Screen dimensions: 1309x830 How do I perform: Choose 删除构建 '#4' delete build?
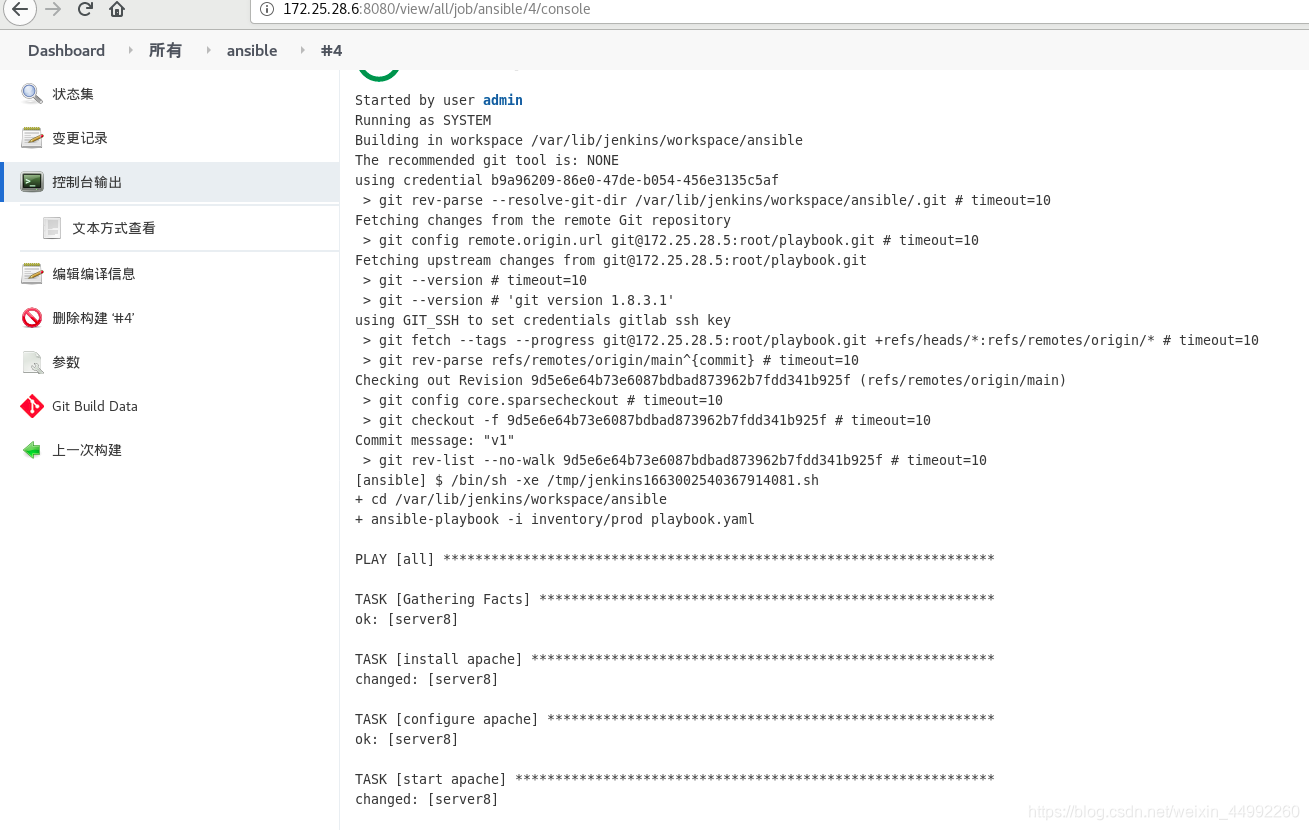pyautogui.click(x=93, y=318)
